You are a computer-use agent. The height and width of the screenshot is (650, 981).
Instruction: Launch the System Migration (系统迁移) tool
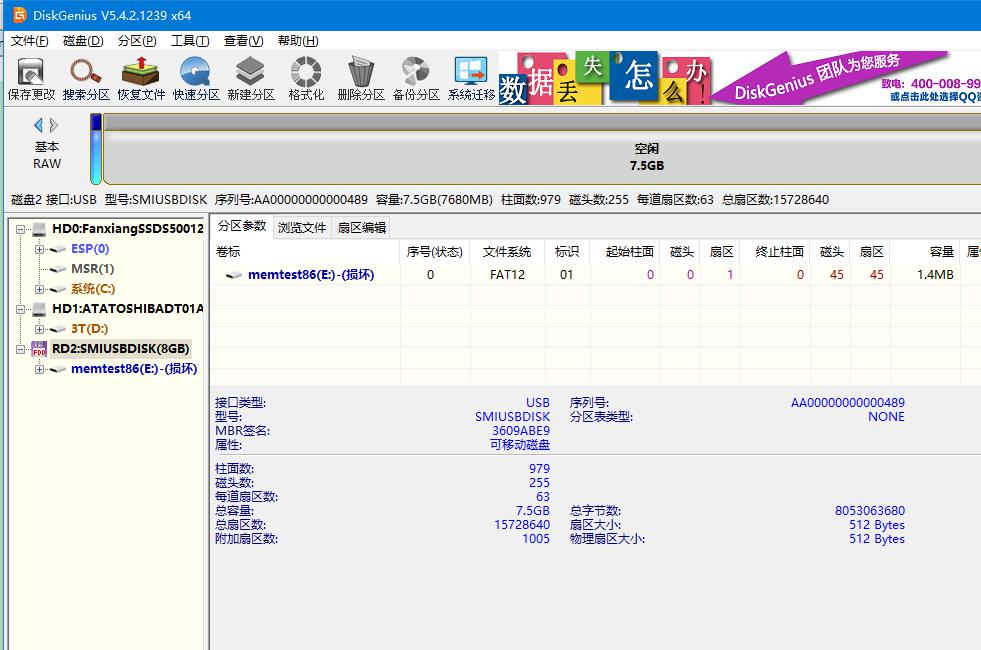click(471, 79)
